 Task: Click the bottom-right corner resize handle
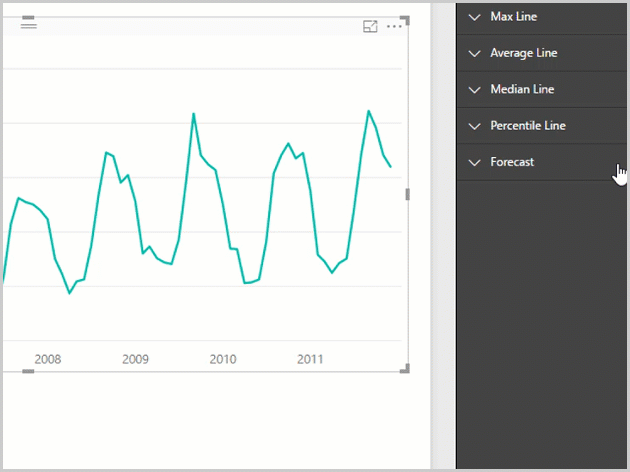coord(405,370)
